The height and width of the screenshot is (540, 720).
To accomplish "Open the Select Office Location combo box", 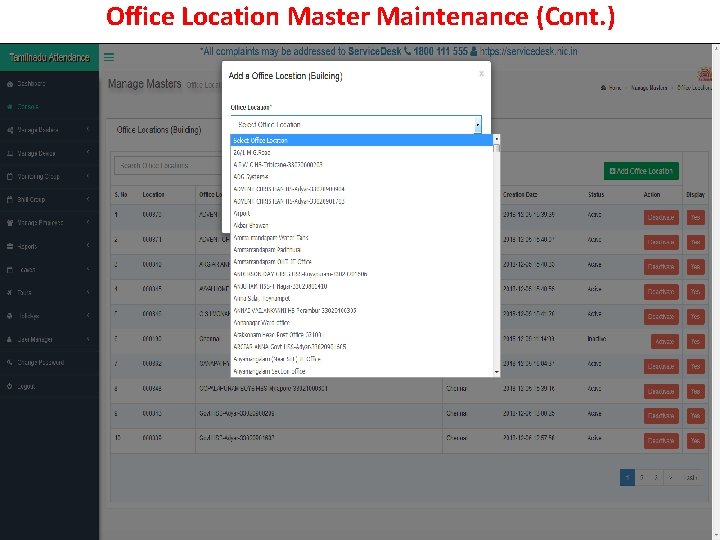I will pyautogui.click(x=356, y=124).
